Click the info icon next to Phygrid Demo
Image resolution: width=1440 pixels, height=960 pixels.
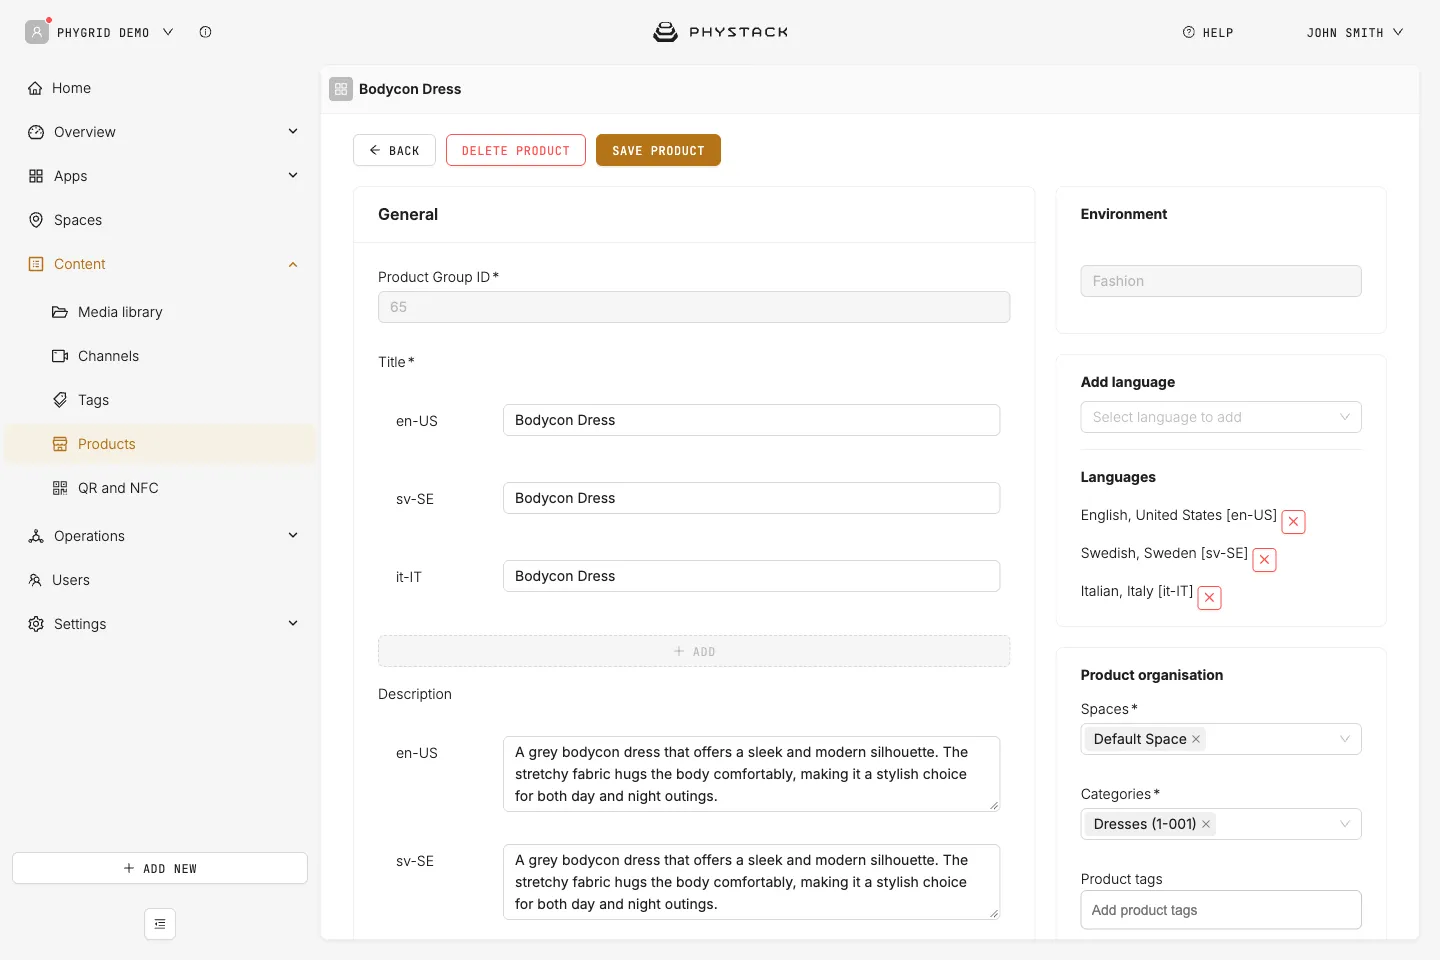[205, 32]
